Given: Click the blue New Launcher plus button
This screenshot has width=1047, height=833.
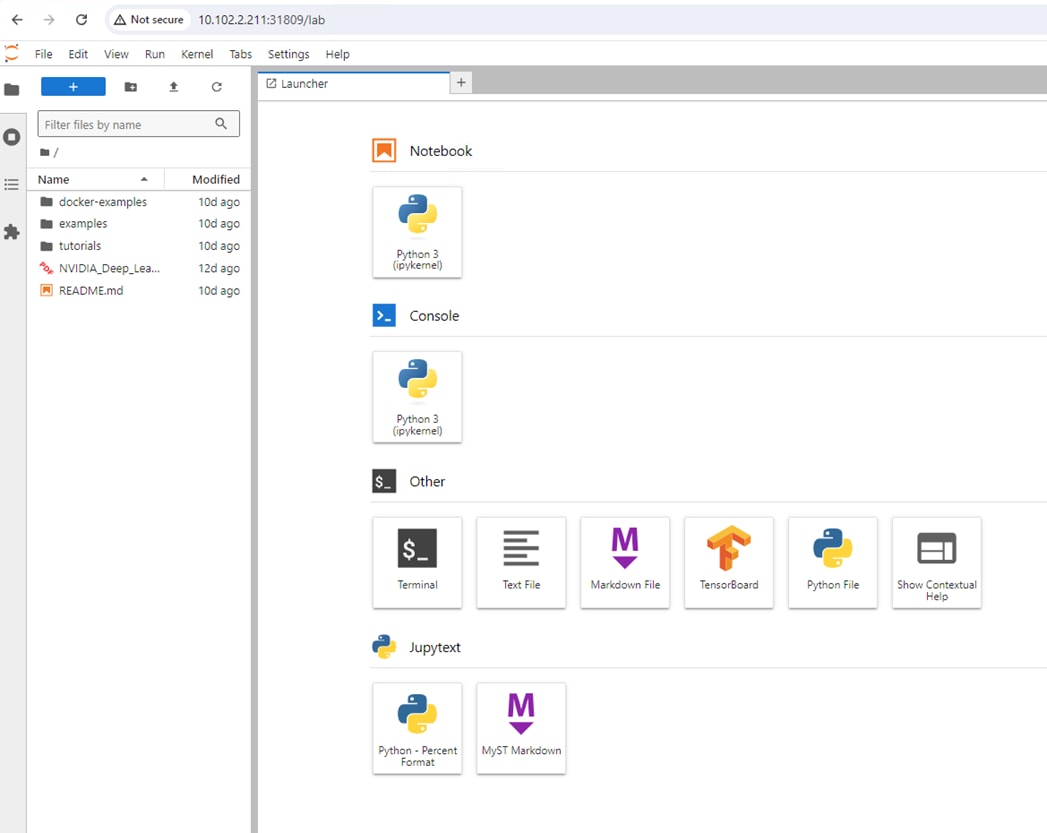Looking at the screenshot, I should 73,87.
